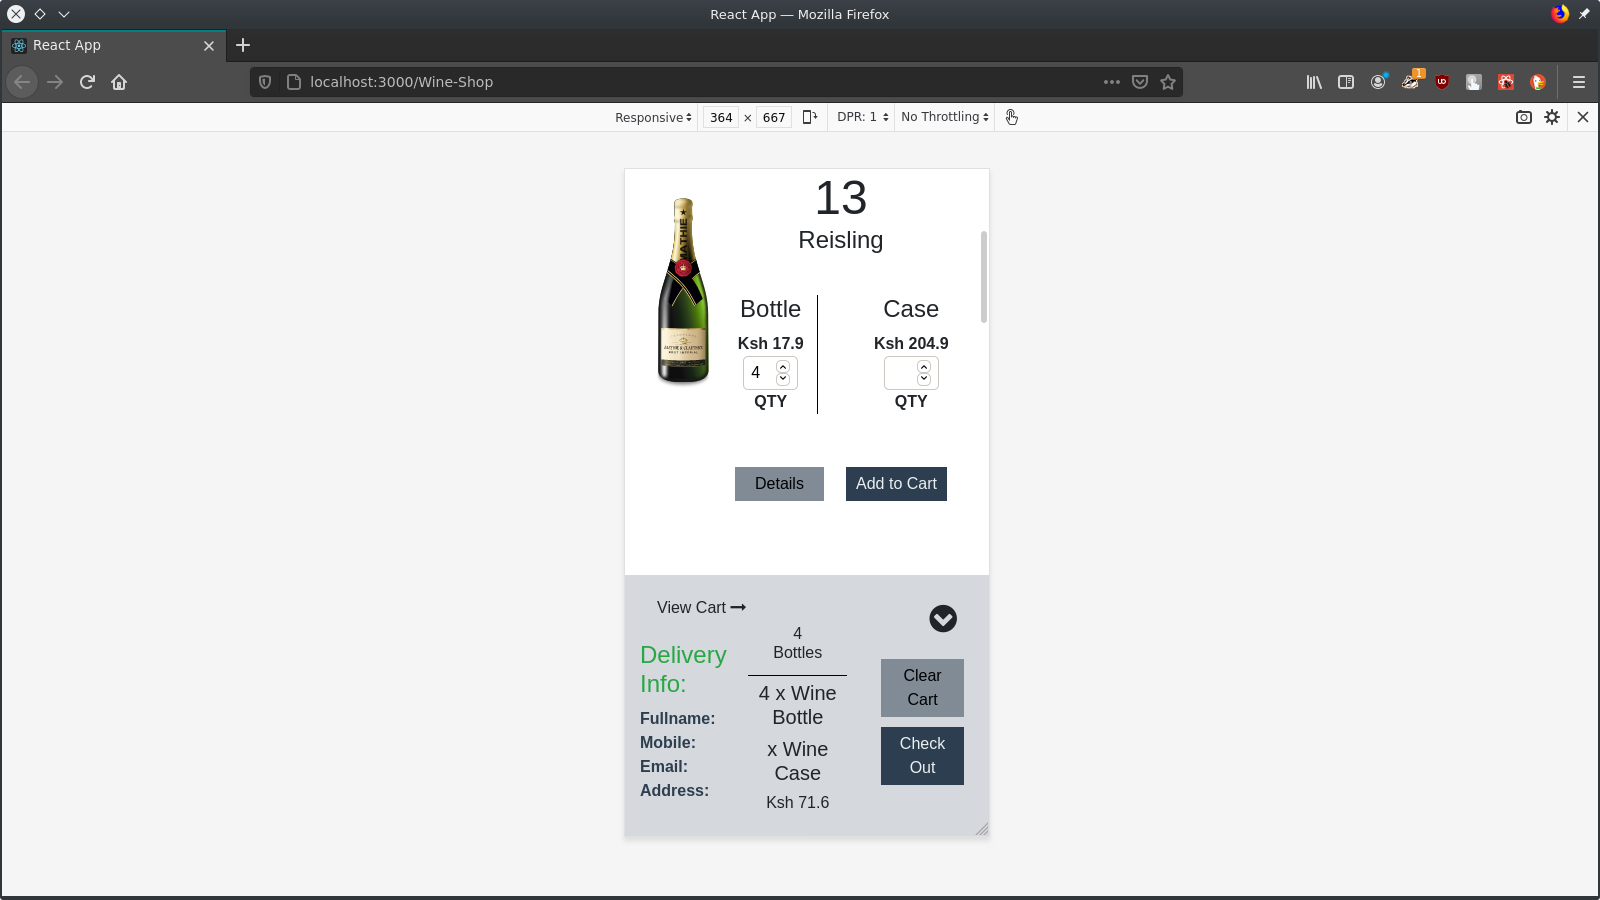The height and width of the screenshot is (900, 1600).
Task: Open the Privacy Badger extension
Action: (x=1409, y=82)
